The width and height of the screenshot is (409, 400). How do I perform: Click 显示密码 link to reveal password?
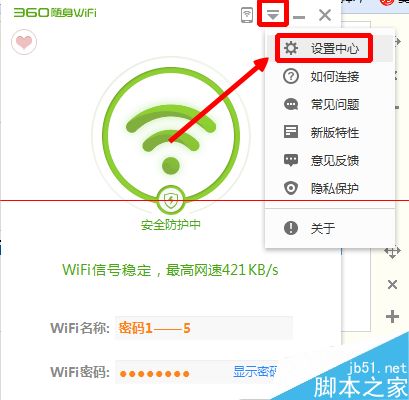click(x=255, y=371)
